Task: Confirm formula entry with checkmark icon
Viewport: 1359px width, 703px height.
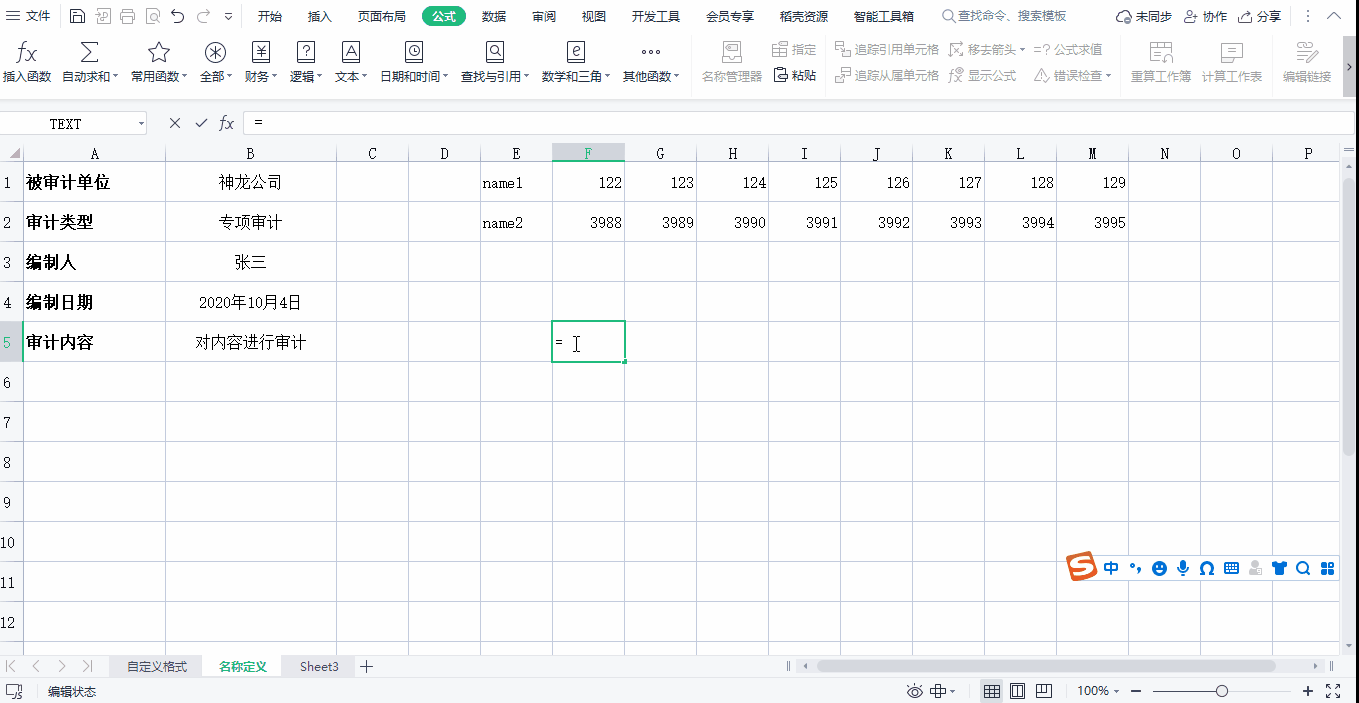Action: tap(201, 123)
